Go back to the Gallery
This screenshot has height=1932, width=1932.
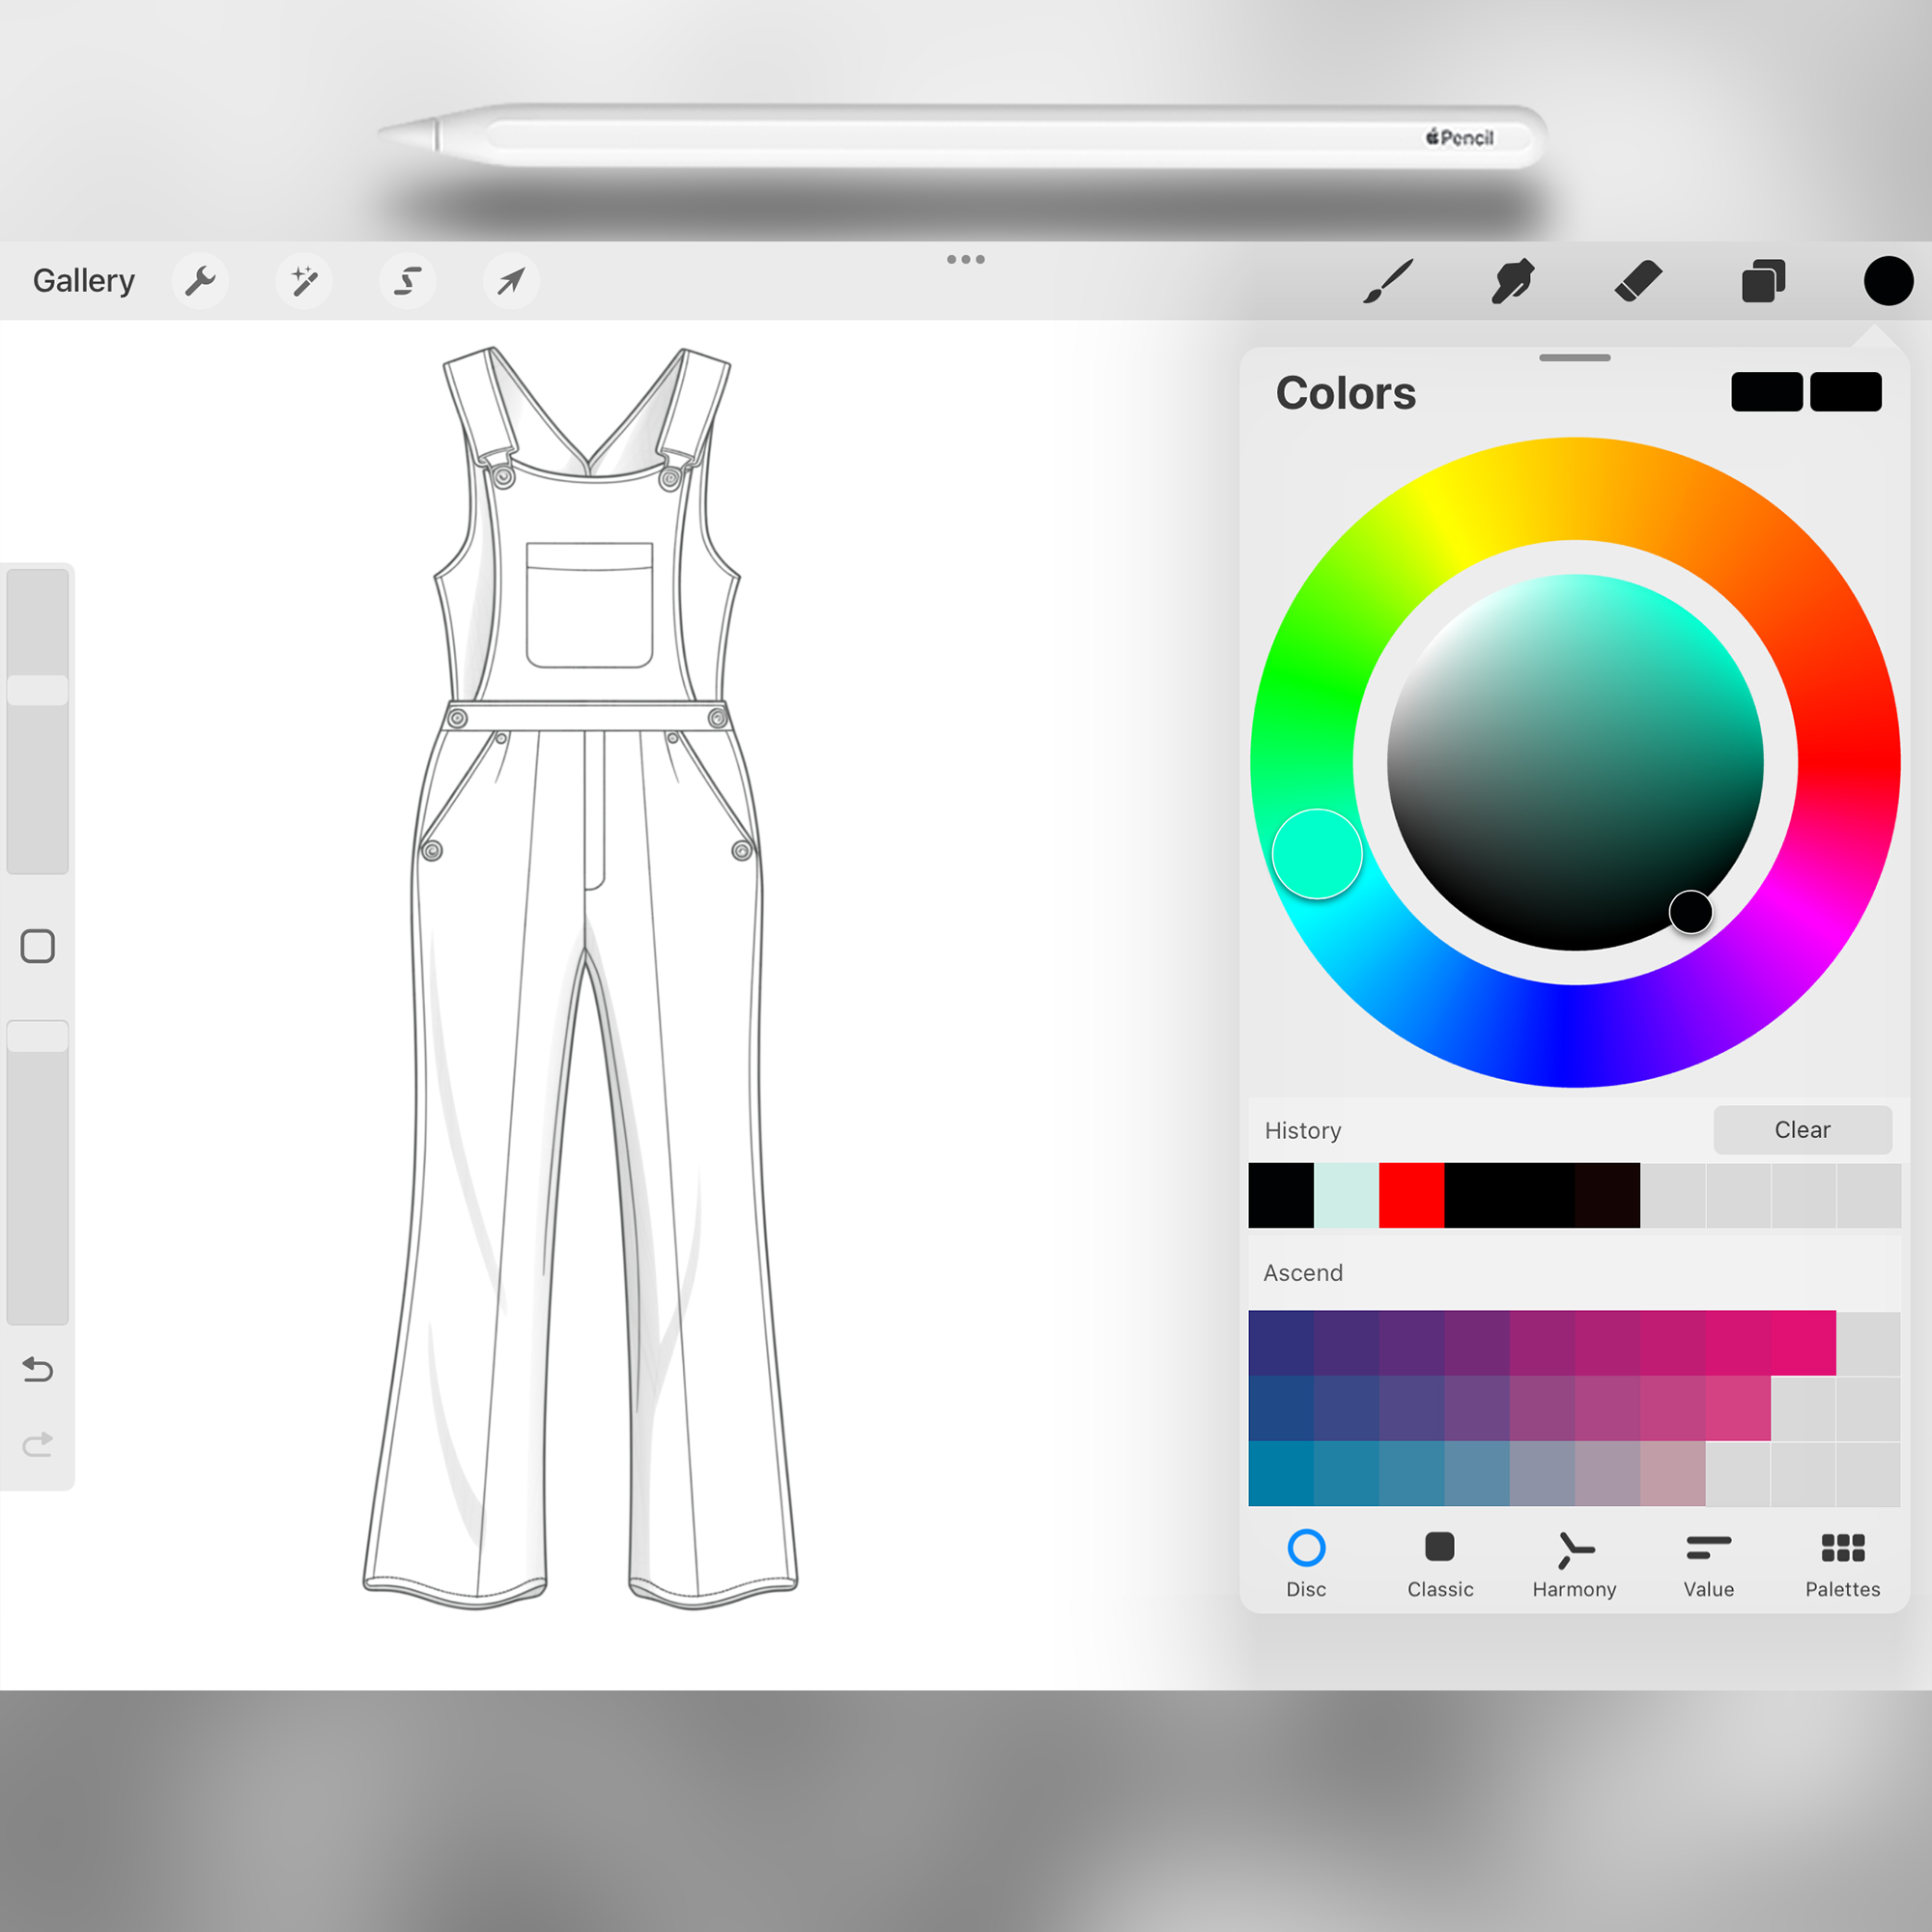[84, 281]
